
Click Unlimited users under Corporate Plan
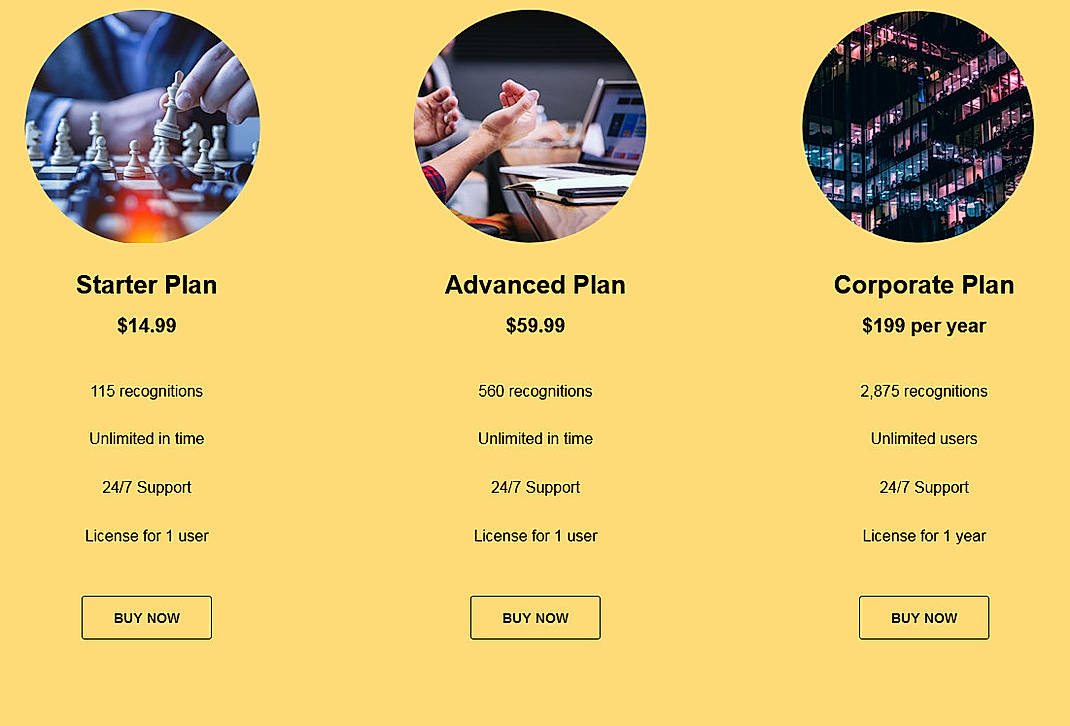click(x=923, y=439)
